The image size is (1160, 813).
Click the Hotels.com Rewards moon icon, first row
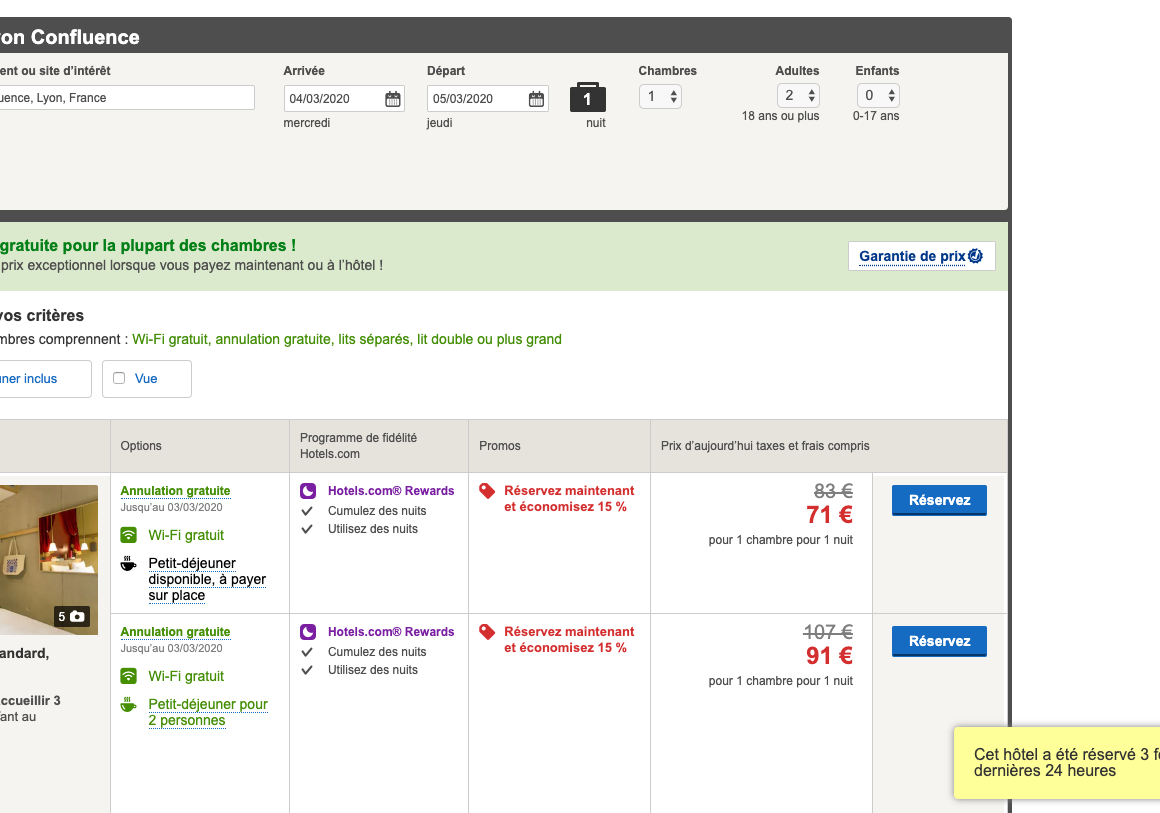pos(309,491)
